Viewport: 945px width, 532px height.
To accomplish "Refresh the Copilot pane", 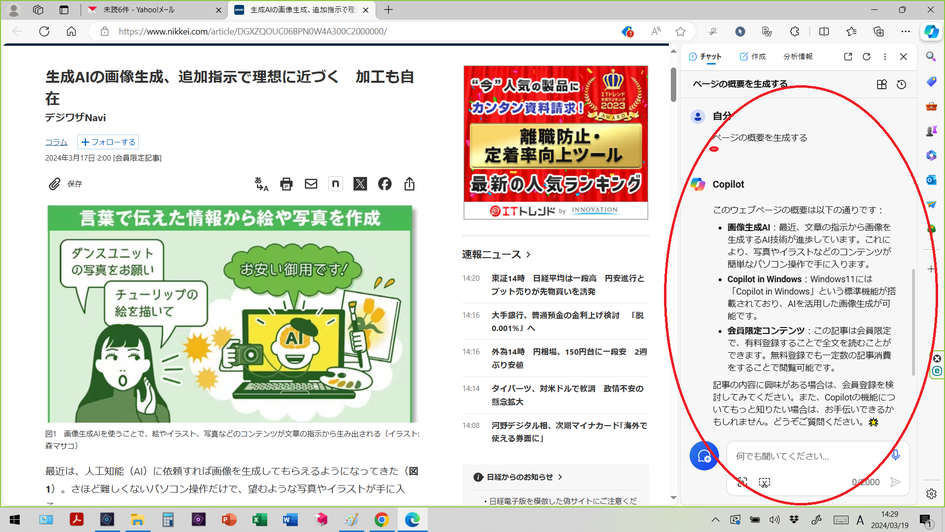I will click(867, 57).
